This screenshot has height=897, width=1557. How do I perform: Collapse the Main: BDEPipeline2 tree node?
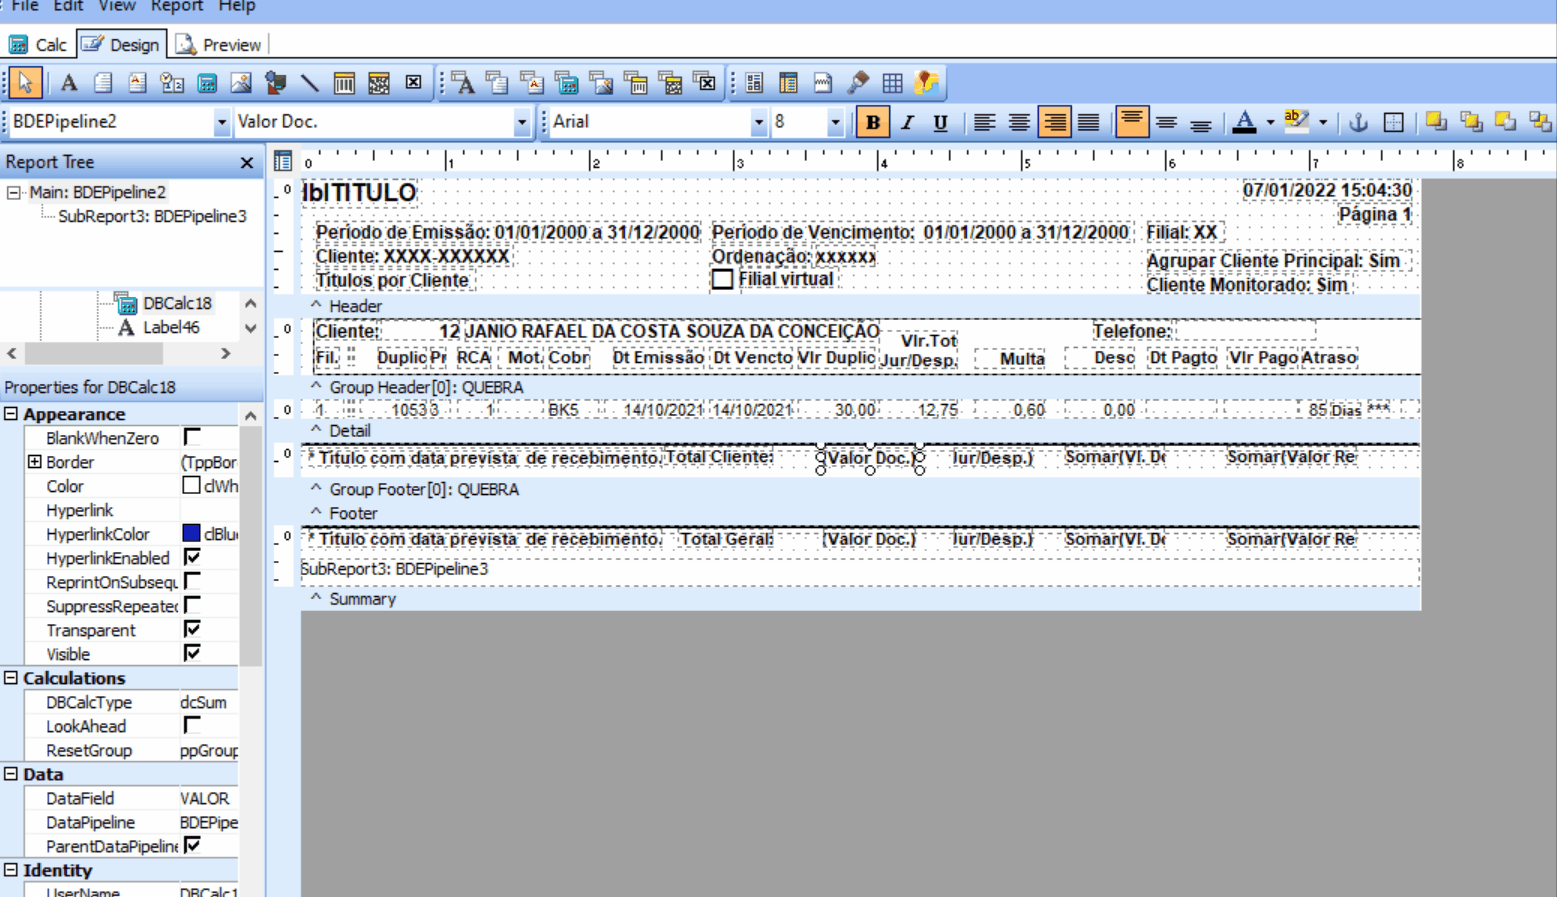[x=14, y=192]
